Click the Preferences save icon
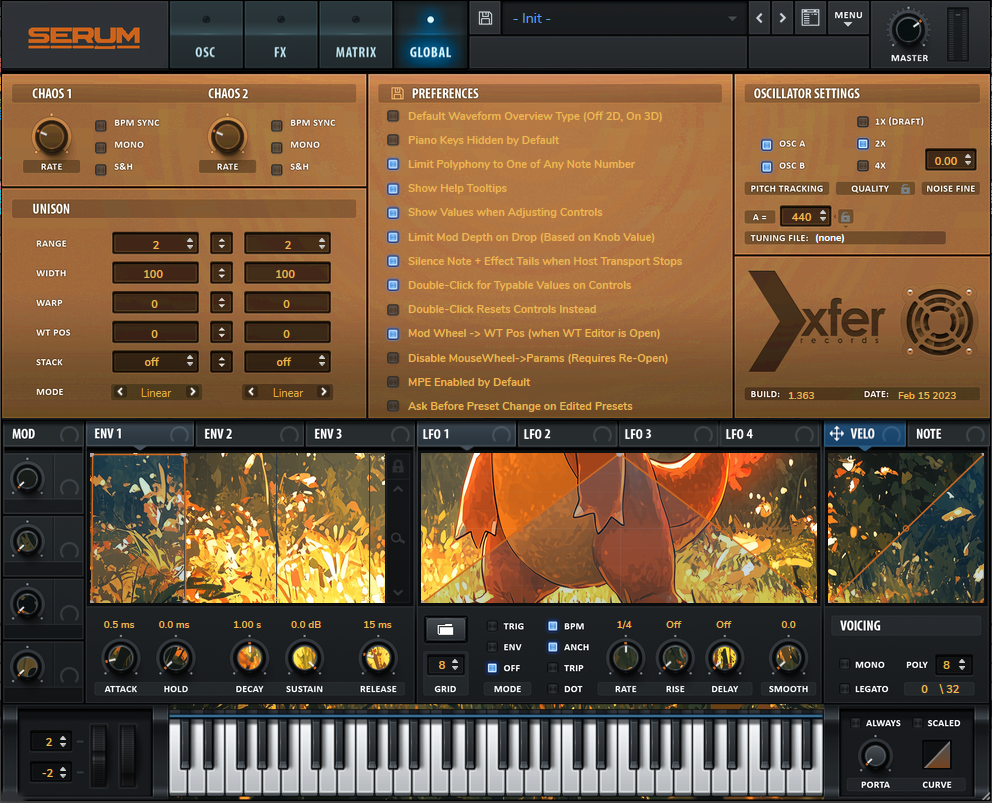Viewport: 992px width, 803px height. (397, 94)
